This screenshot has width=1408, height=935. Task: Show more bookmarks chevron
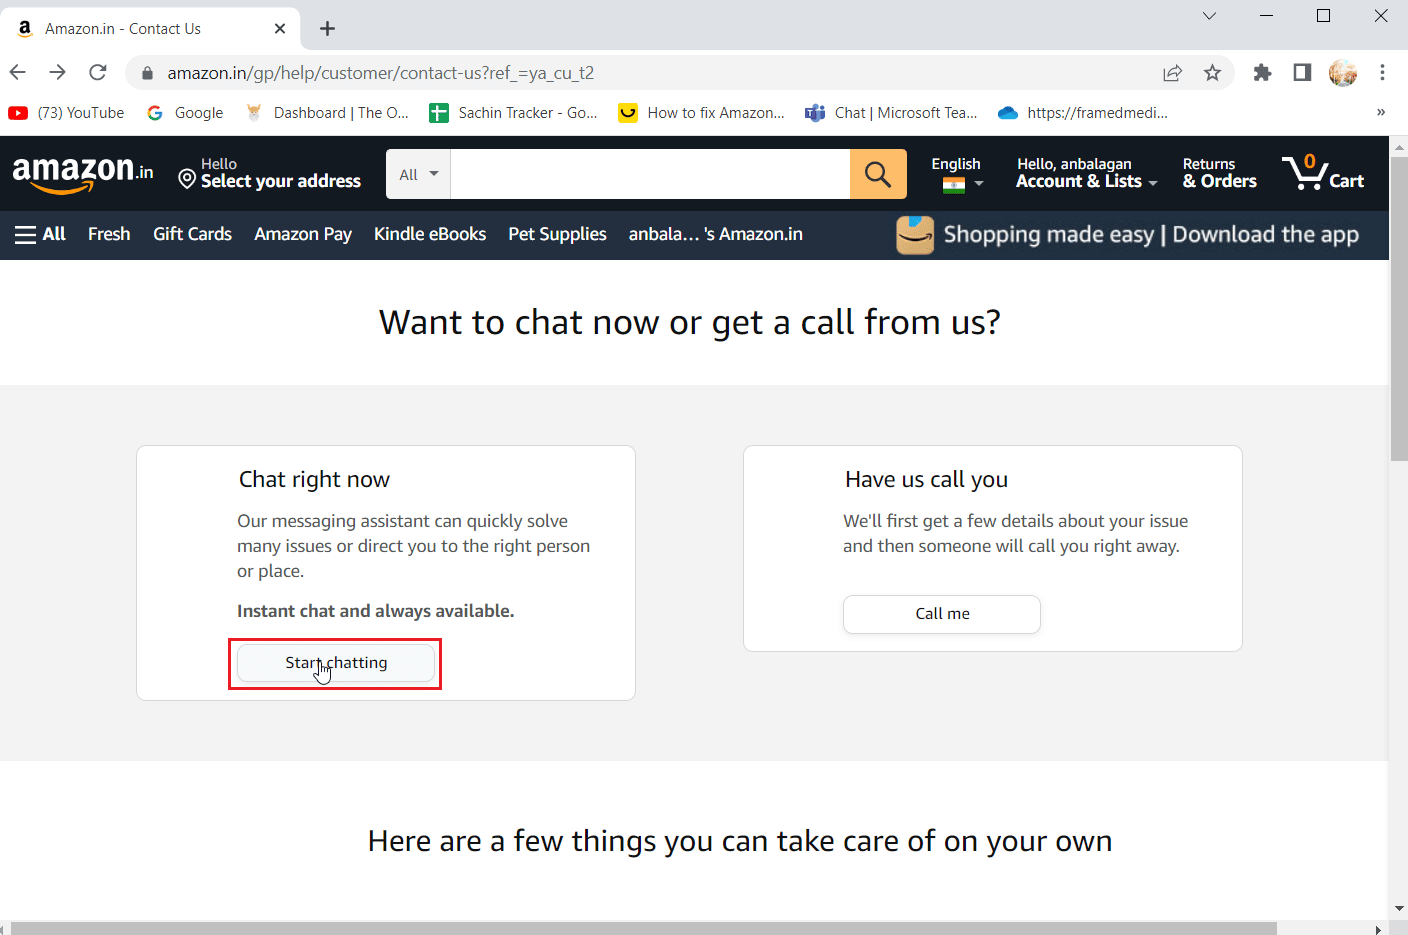click(1381, 112)
